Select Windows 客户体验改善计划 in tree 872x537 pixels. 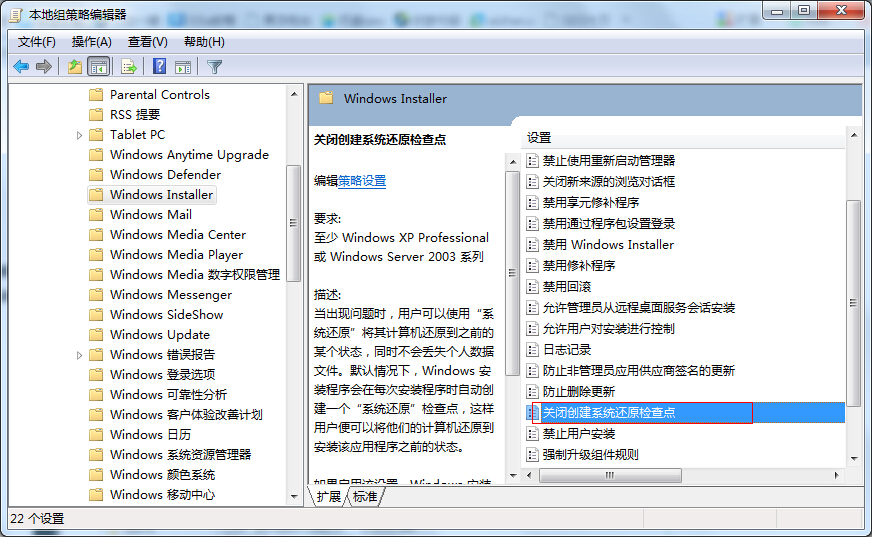pos(186,415)
